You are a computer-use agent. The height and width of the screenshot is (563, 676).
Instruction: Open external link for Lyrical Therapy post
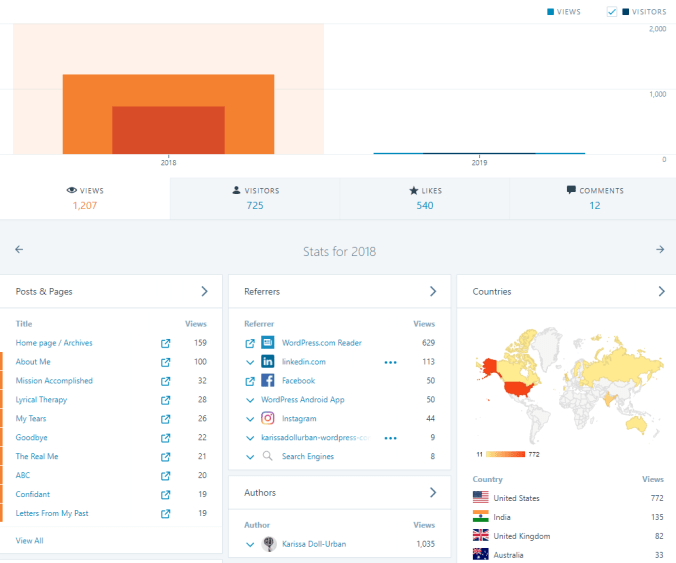(x=166, y=400)
